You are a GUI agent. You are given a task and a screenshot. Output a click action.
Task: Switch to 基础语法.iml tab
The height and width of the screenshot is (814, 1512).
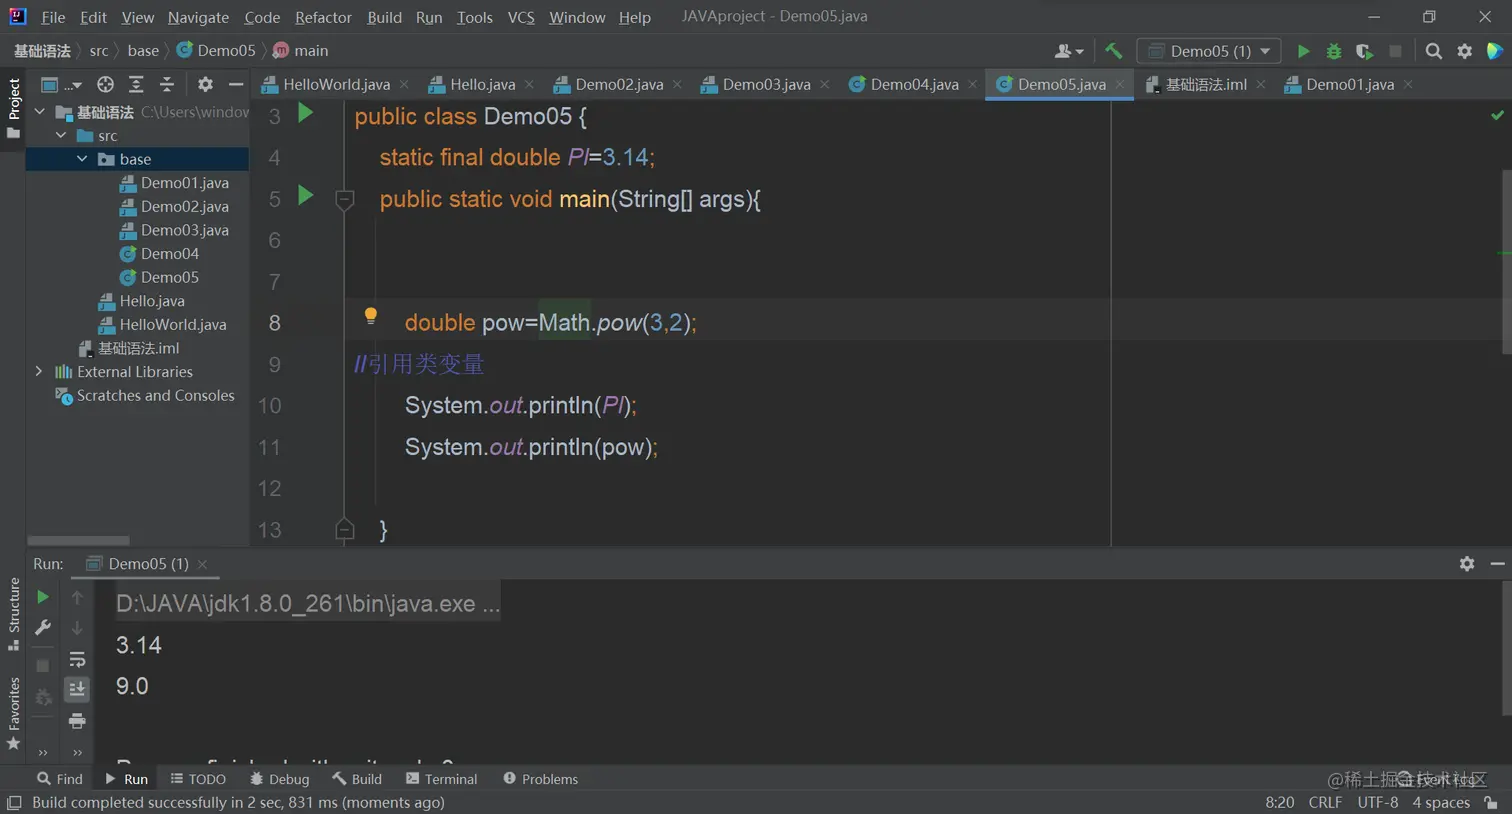point(1206,84)
